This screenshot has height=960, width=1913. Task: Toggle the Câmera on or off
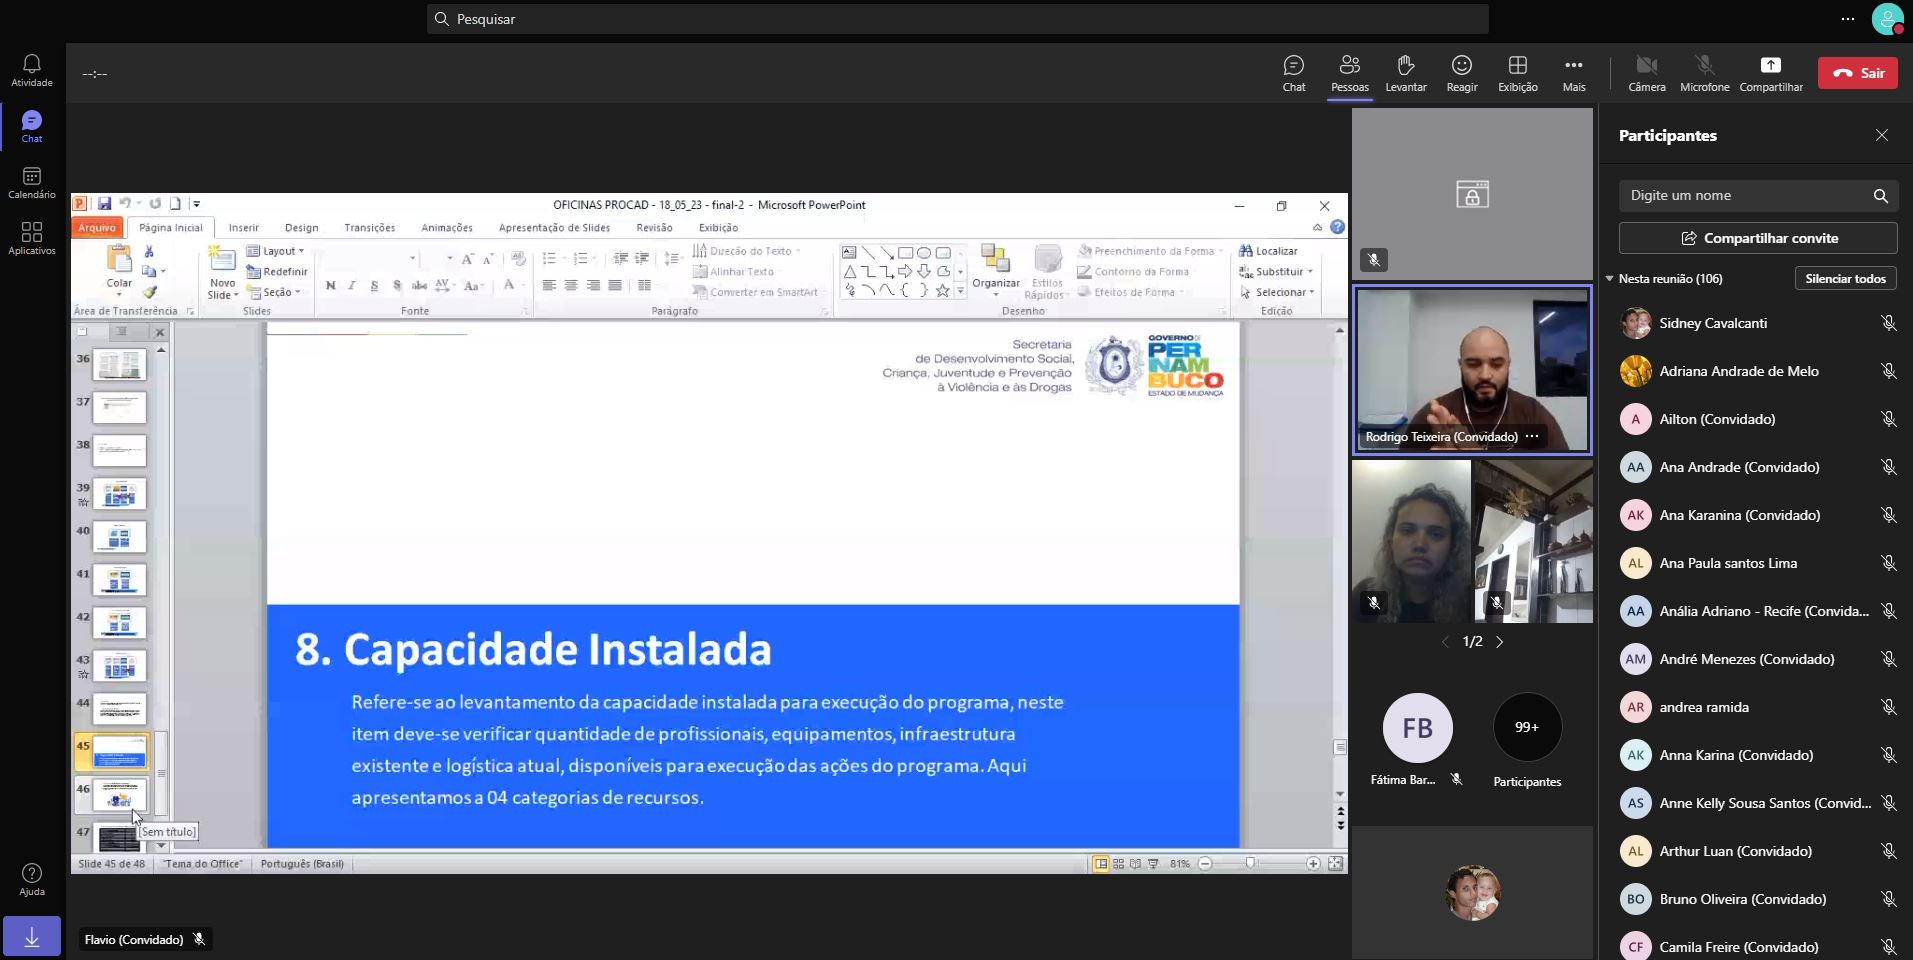click(x=1646, y=73)
